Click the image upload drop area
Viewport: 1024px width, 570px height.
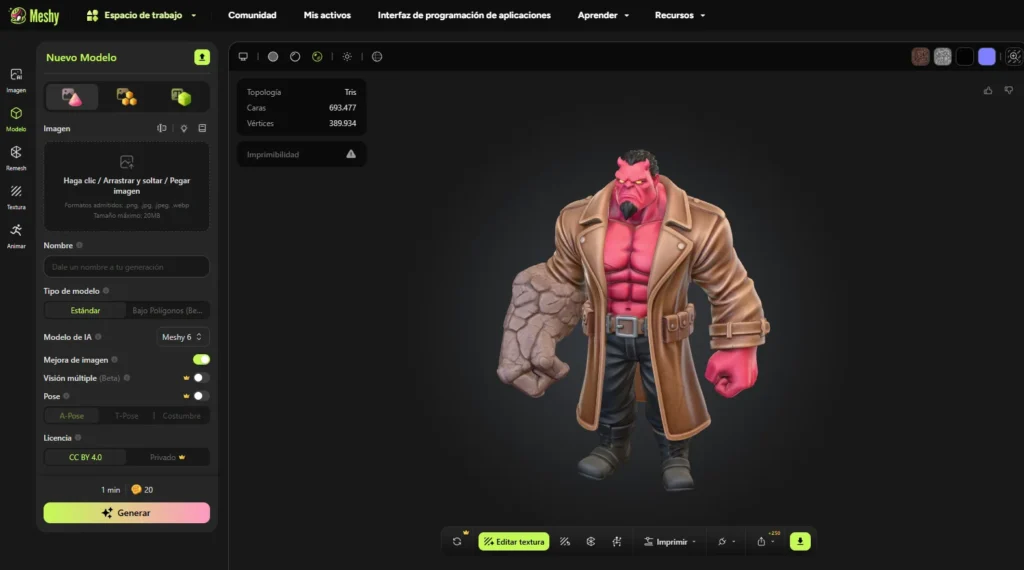[x=127, y=187]
